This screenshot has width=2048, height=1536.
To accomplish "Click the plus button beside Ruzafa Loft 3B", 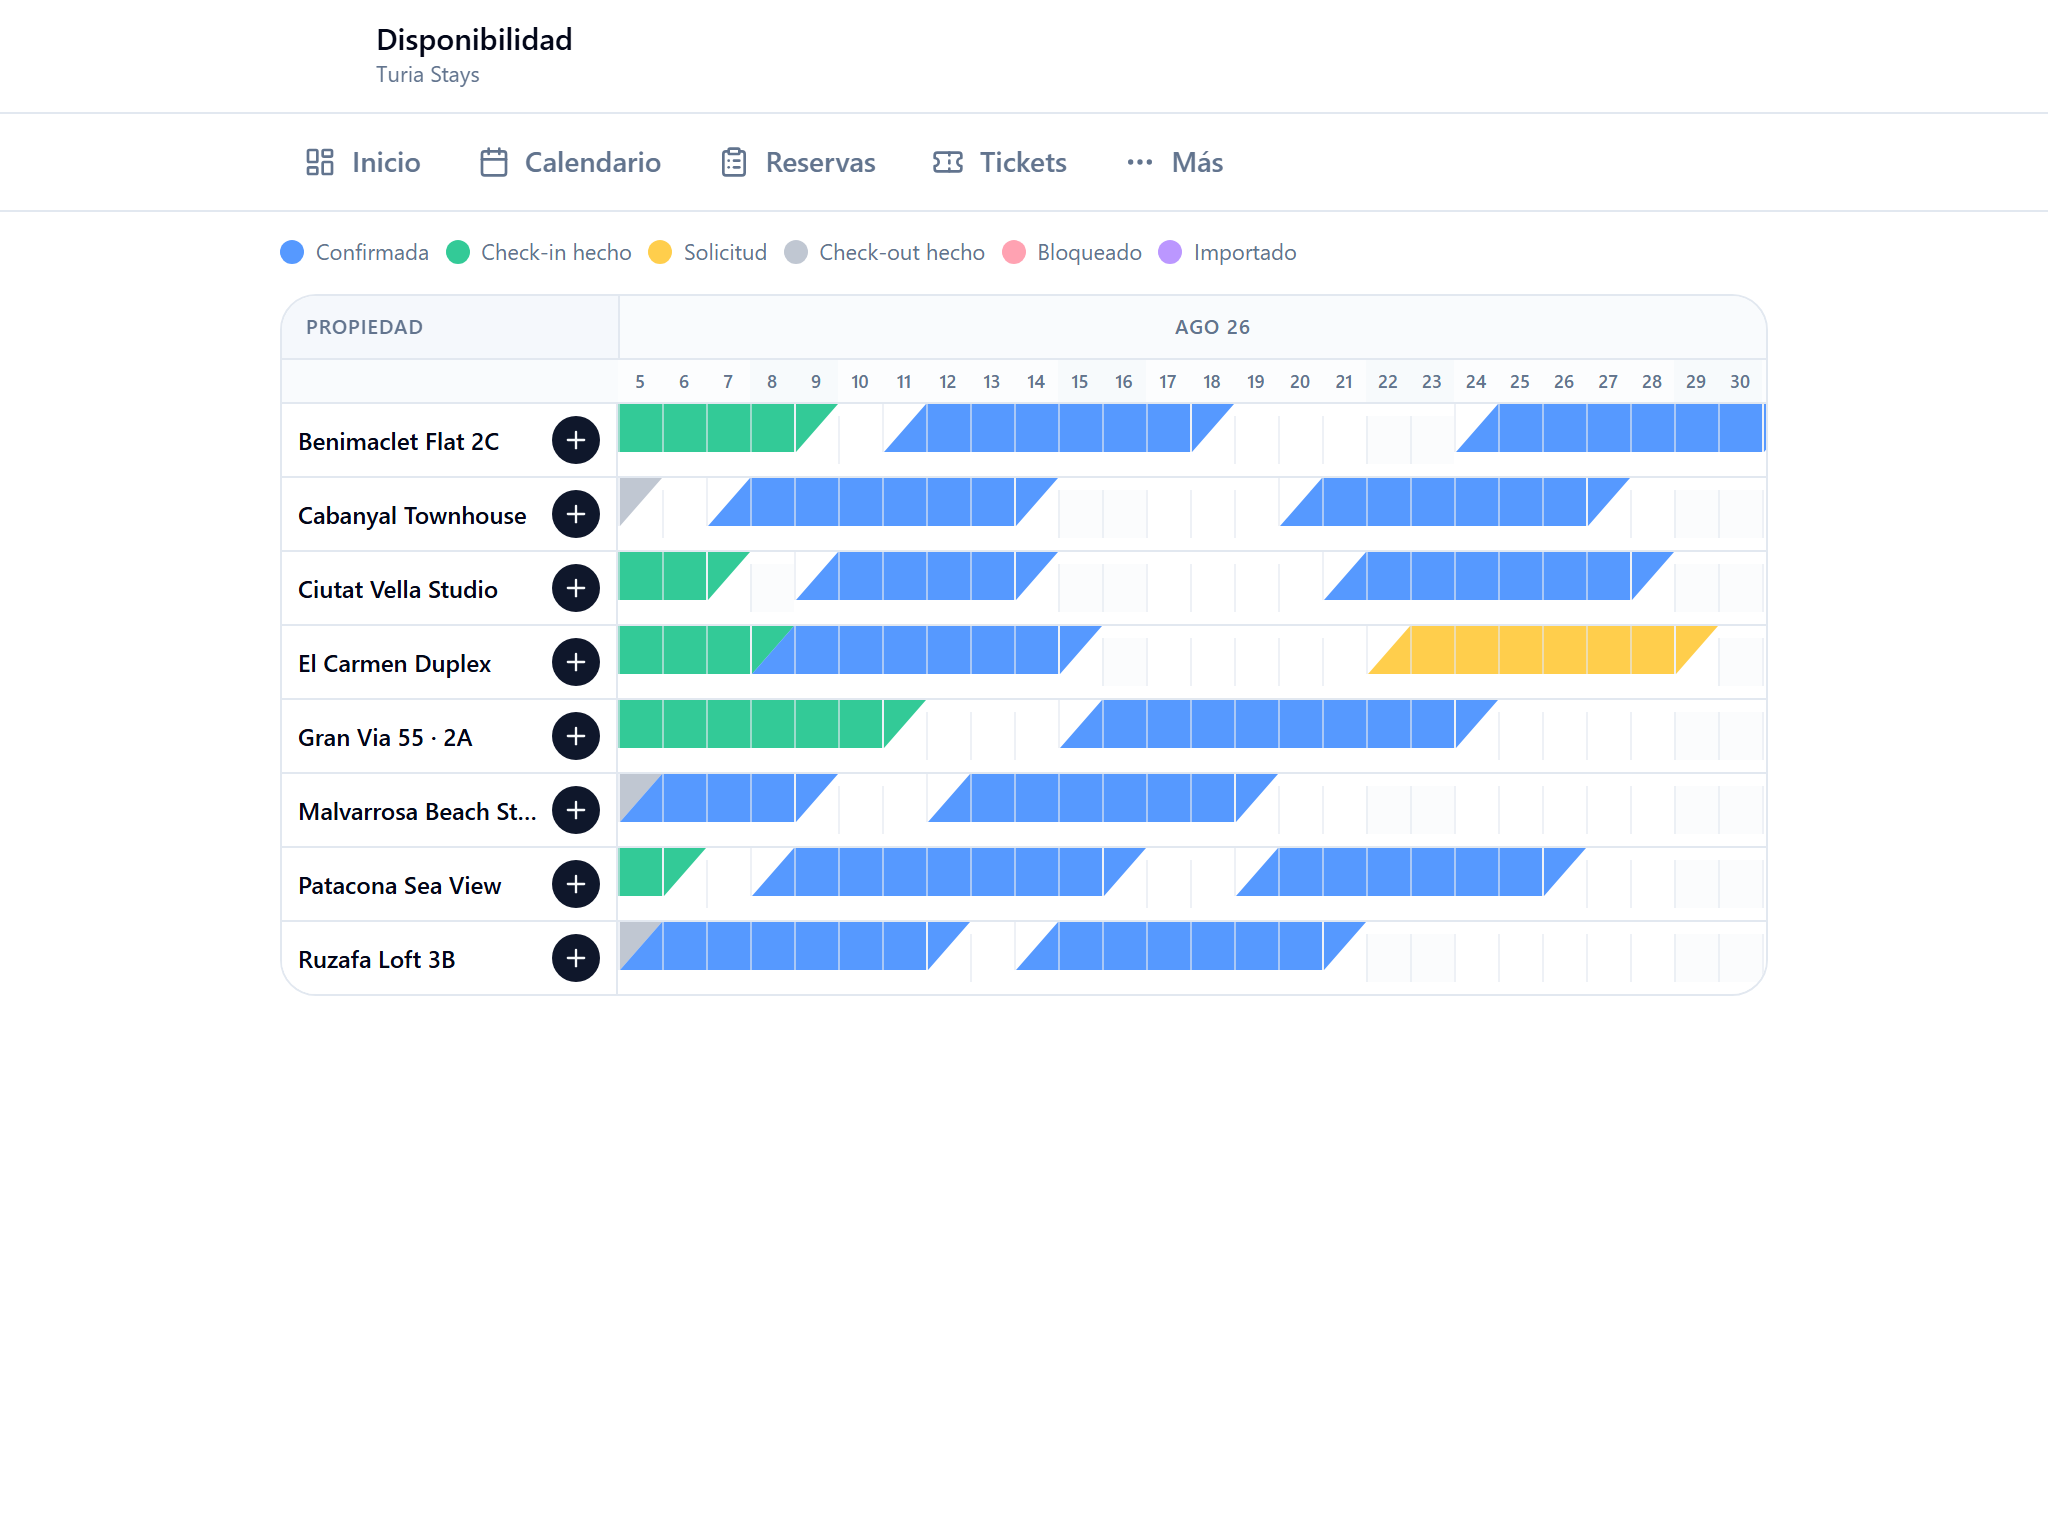I will pos(576,958).
